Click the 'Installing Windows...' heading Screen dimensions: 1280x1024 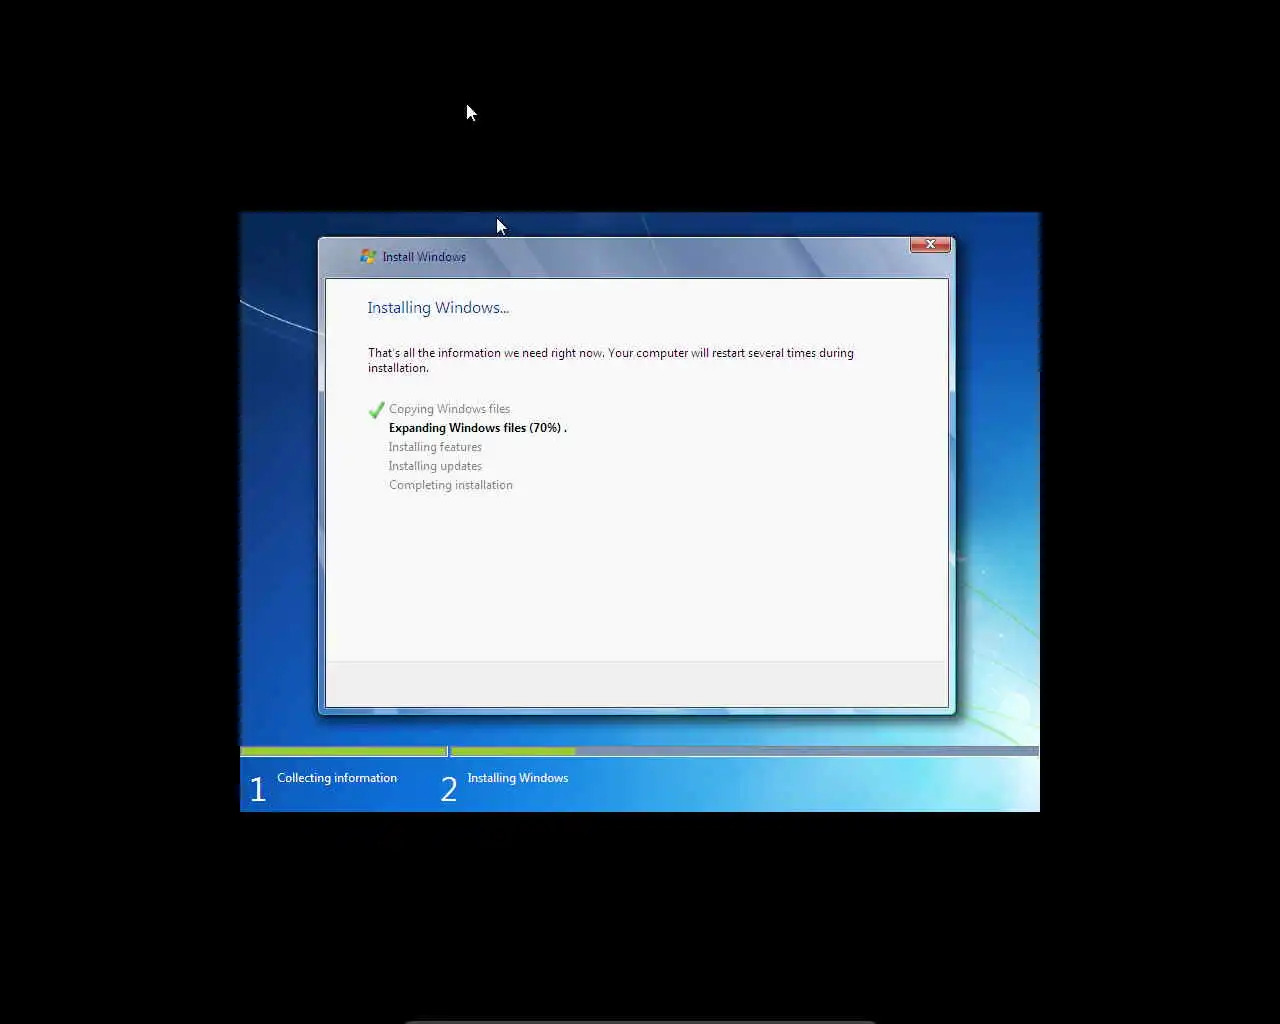[x=438, y=308]
